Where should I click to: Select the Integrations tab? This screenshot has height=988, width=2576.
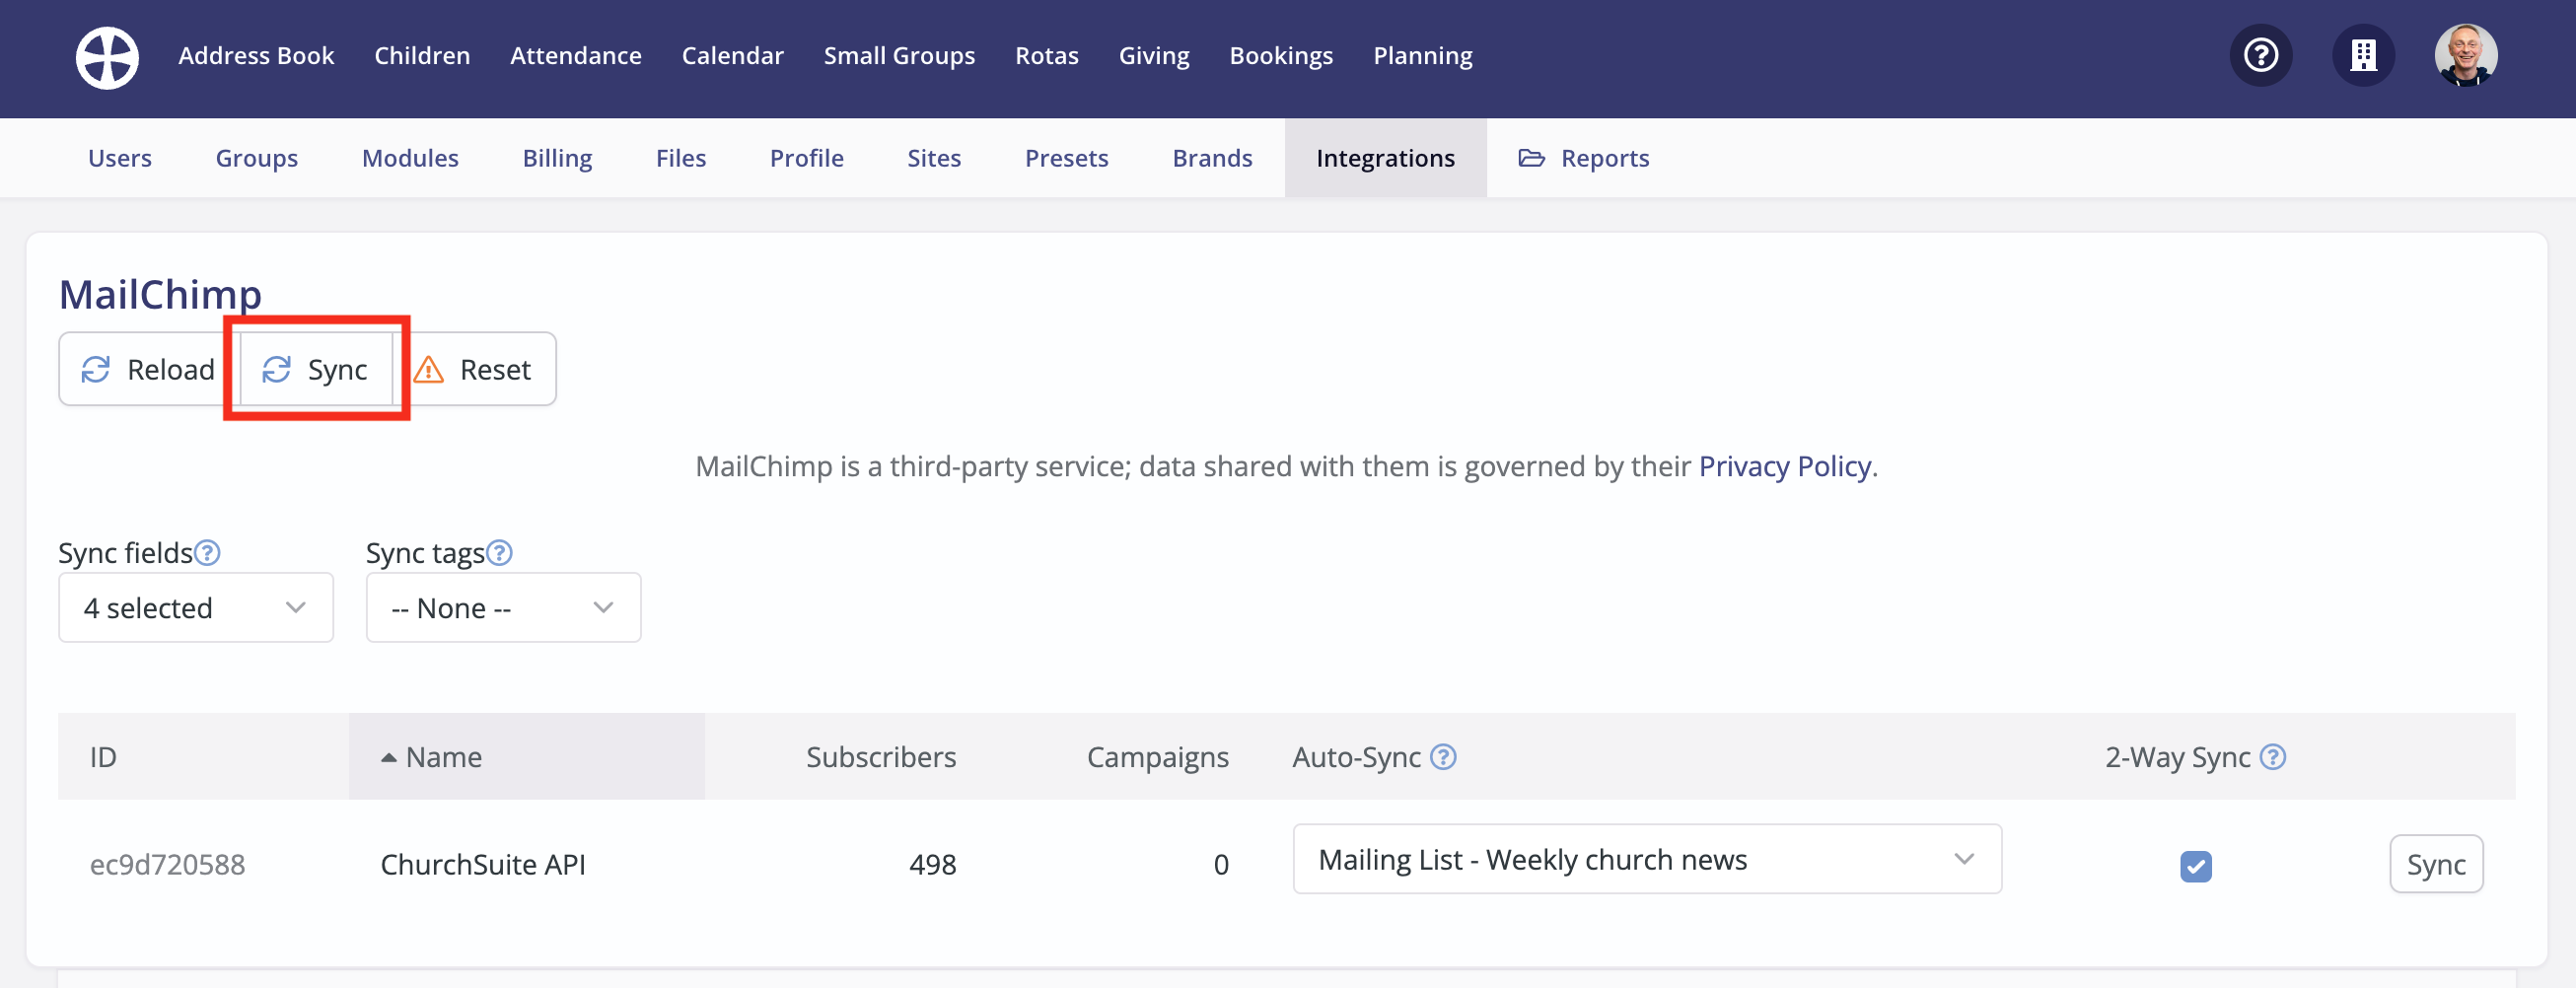coord(1385,158)
